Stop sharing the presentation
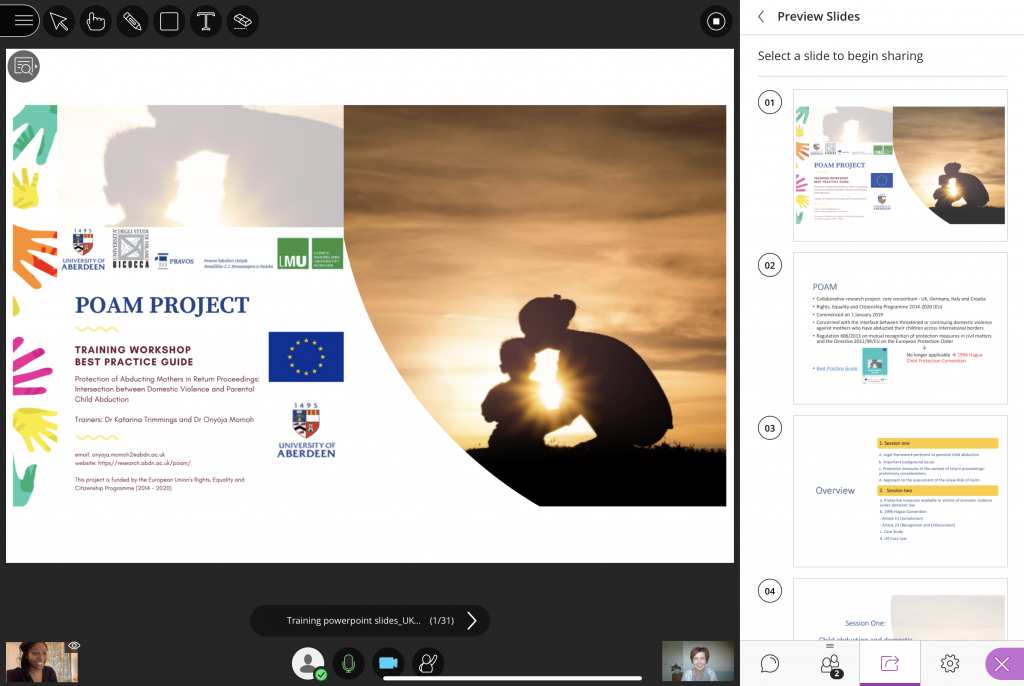 [715, 21]
